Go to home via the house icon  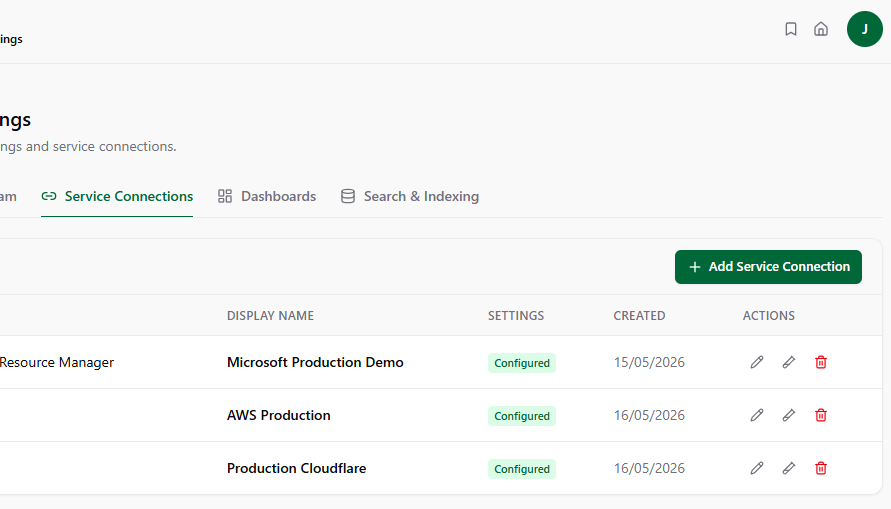tap(821, 29)
